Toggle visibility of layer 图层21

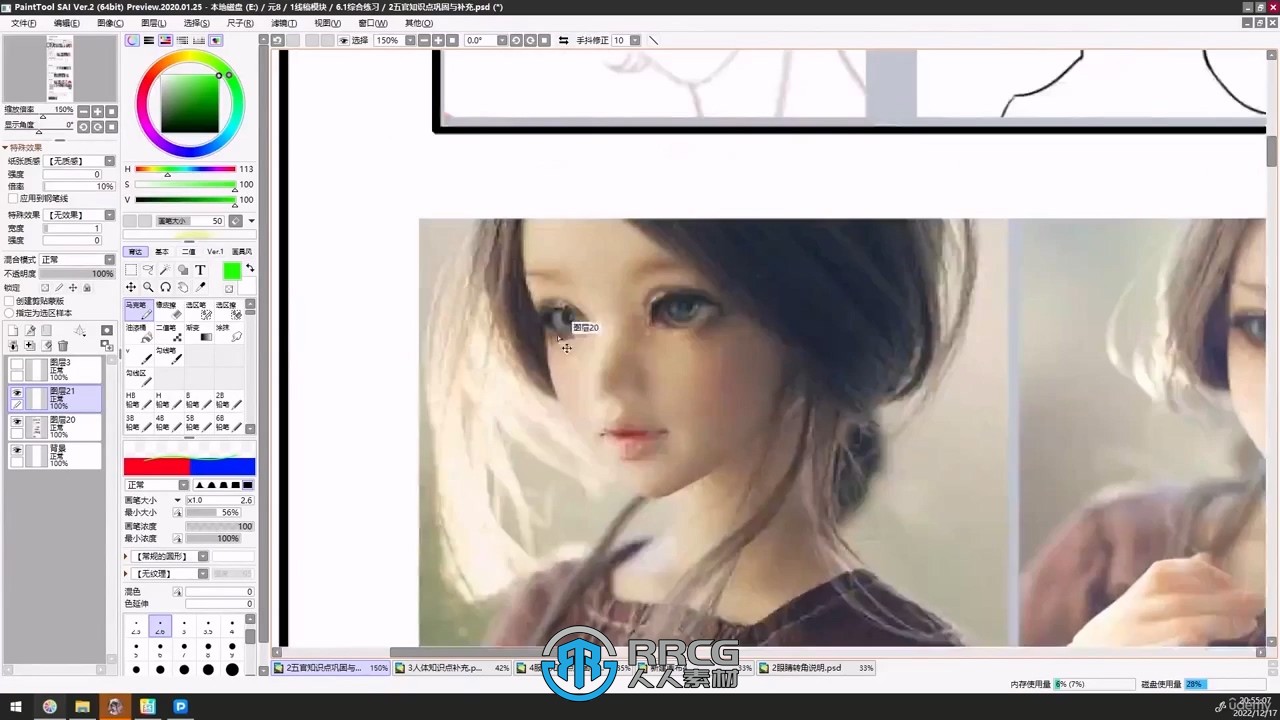[x=17, y=393]
